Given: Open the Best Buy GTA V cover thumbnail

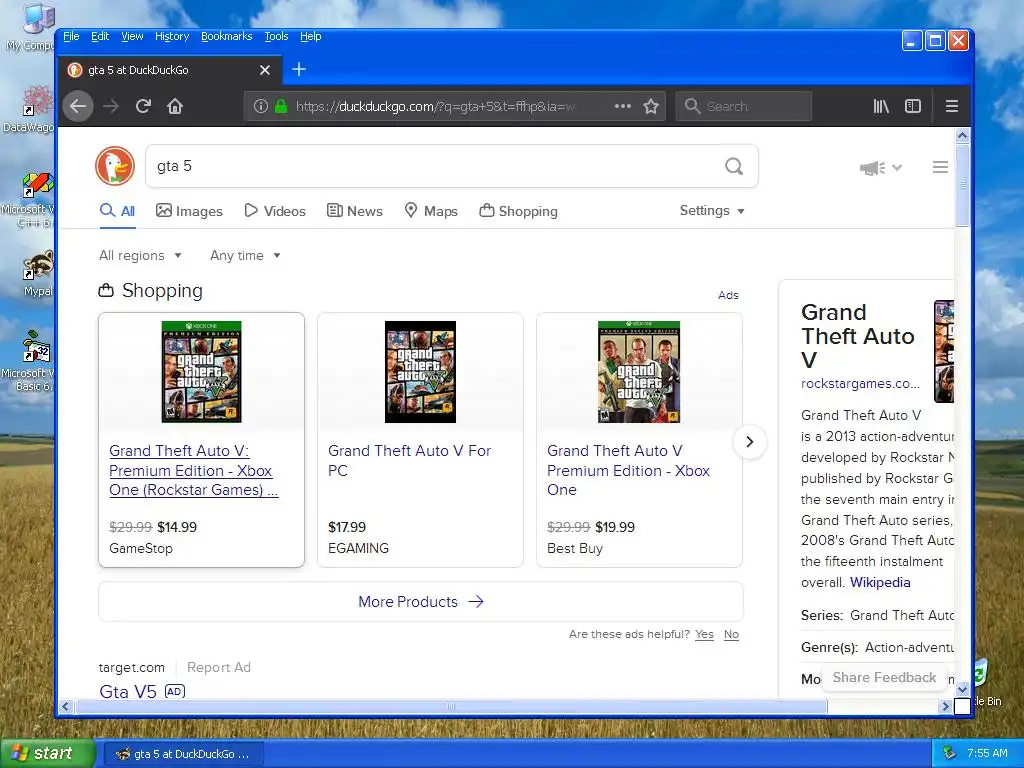Looking at the screenshot, I should 639,372.
